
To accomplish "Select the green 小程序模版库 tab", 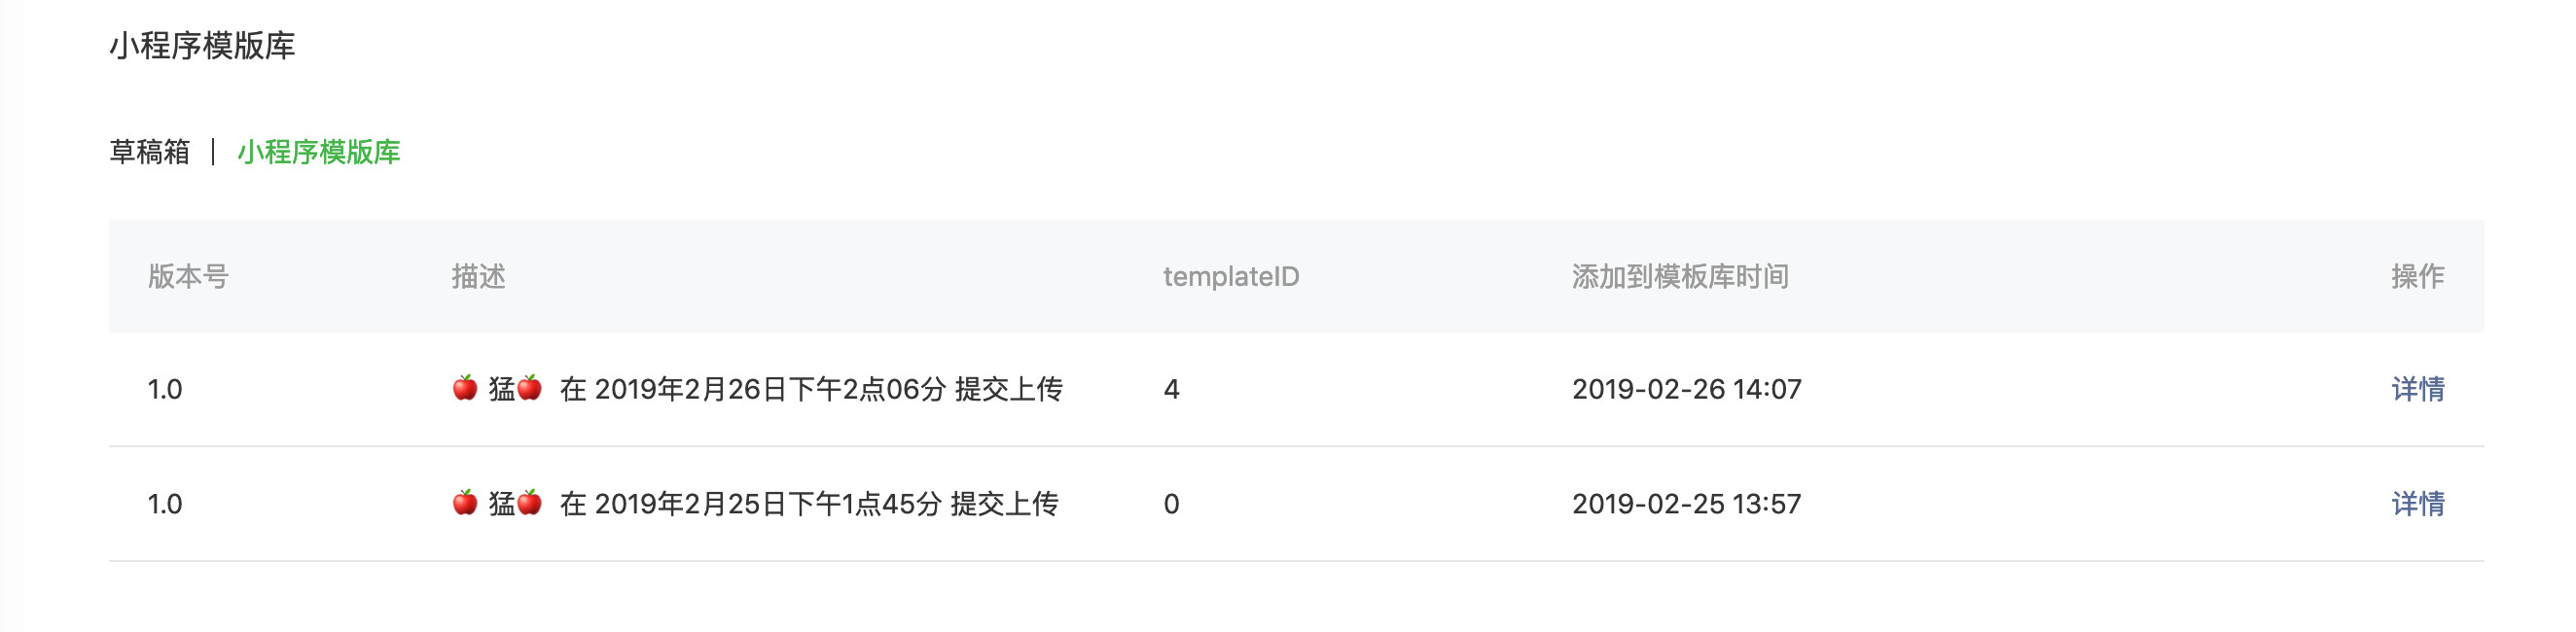I will point(318,152).
